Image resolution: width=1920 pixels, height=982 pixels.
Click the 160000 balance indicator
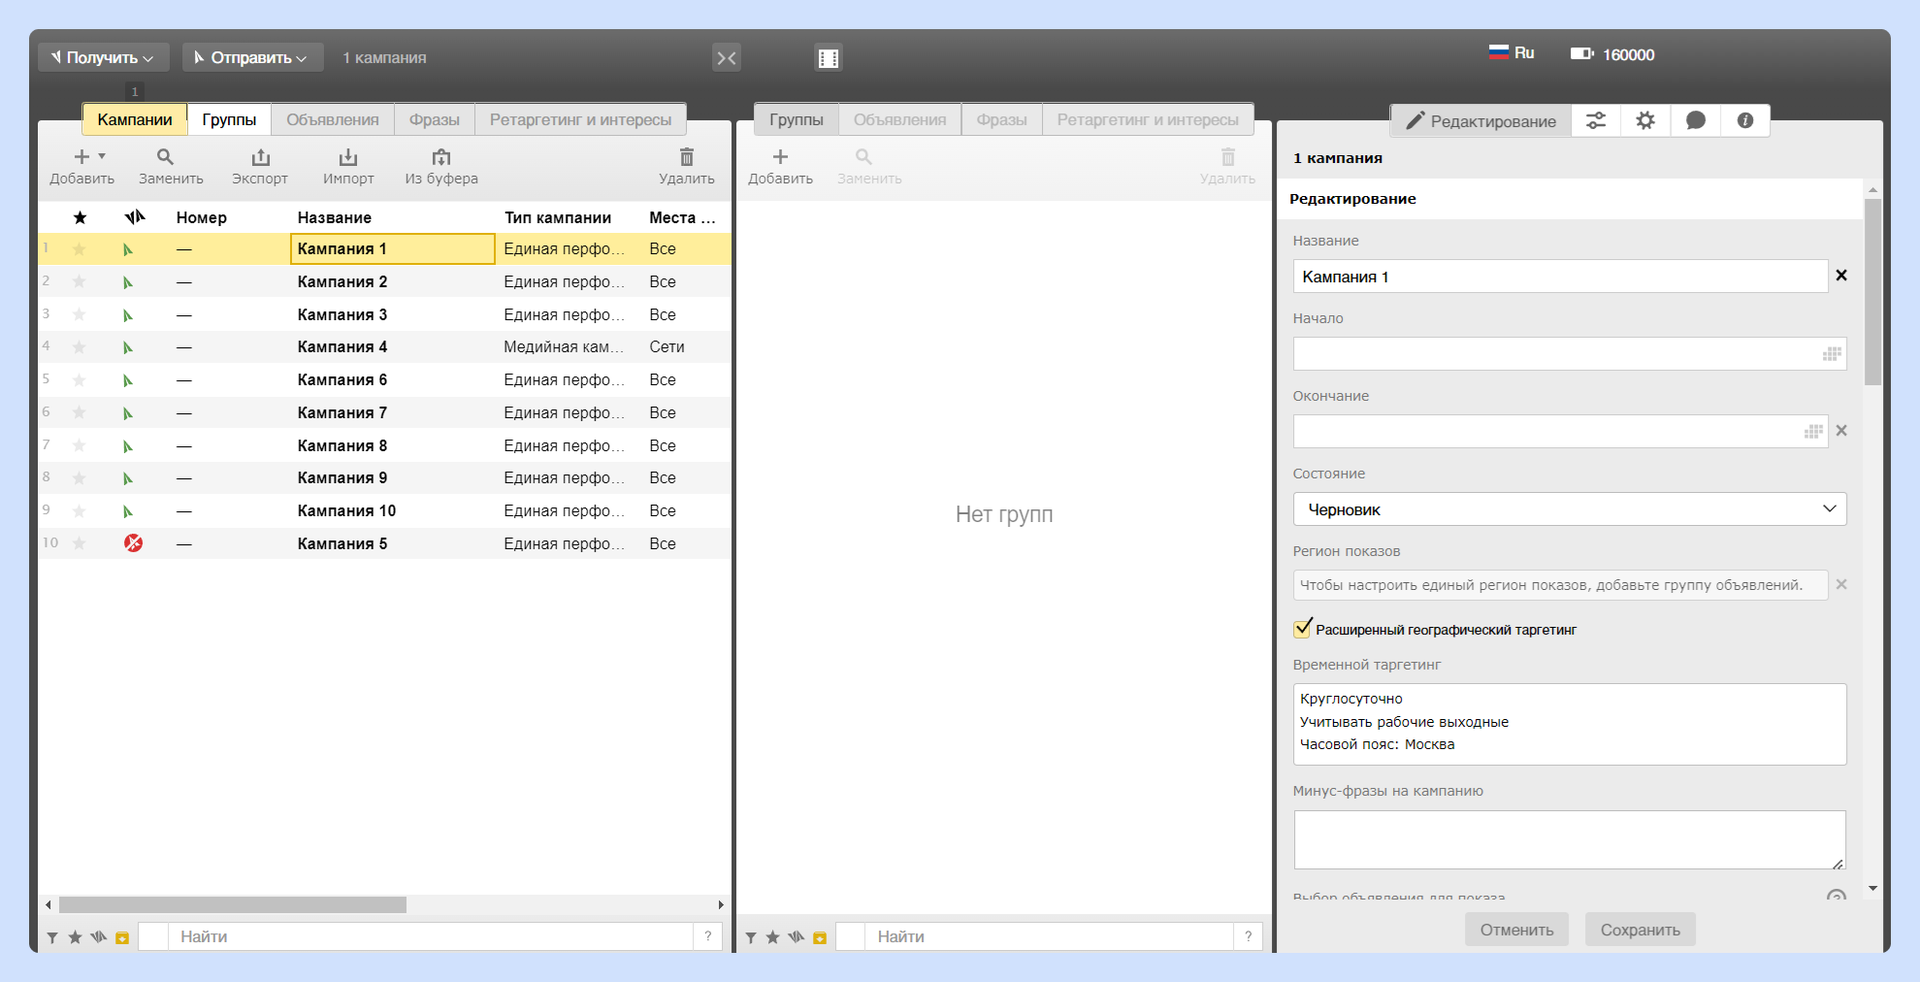[1612, 54]
